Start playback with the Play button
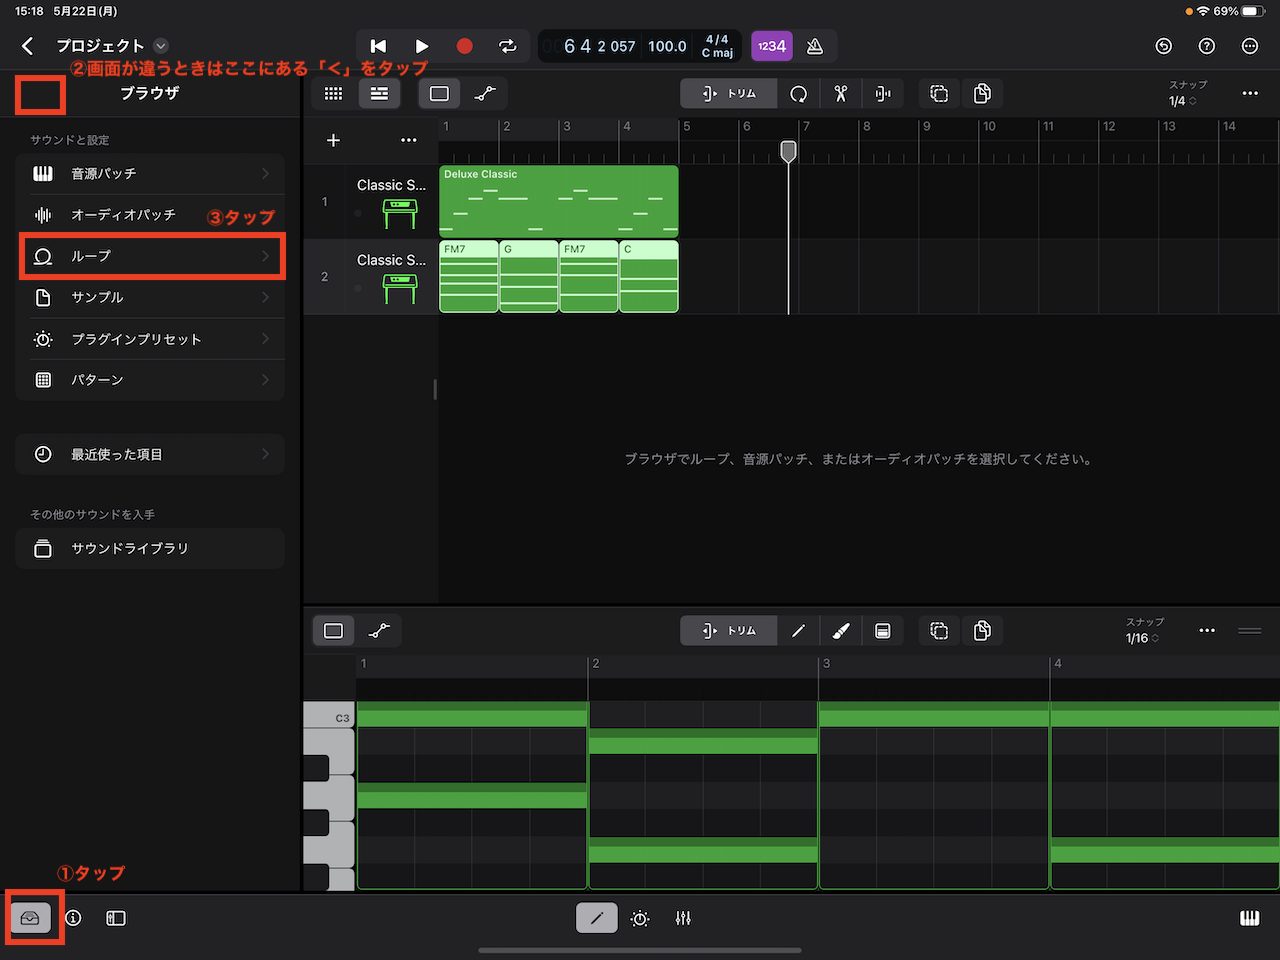This screenshot has height=960, width=1280. coord(422,46)
